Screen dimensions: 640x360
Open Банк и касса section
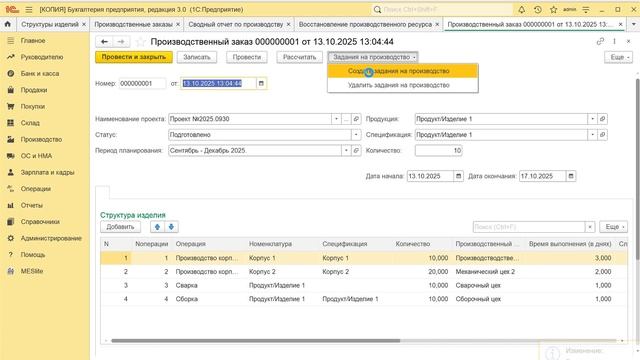[40, 73]
